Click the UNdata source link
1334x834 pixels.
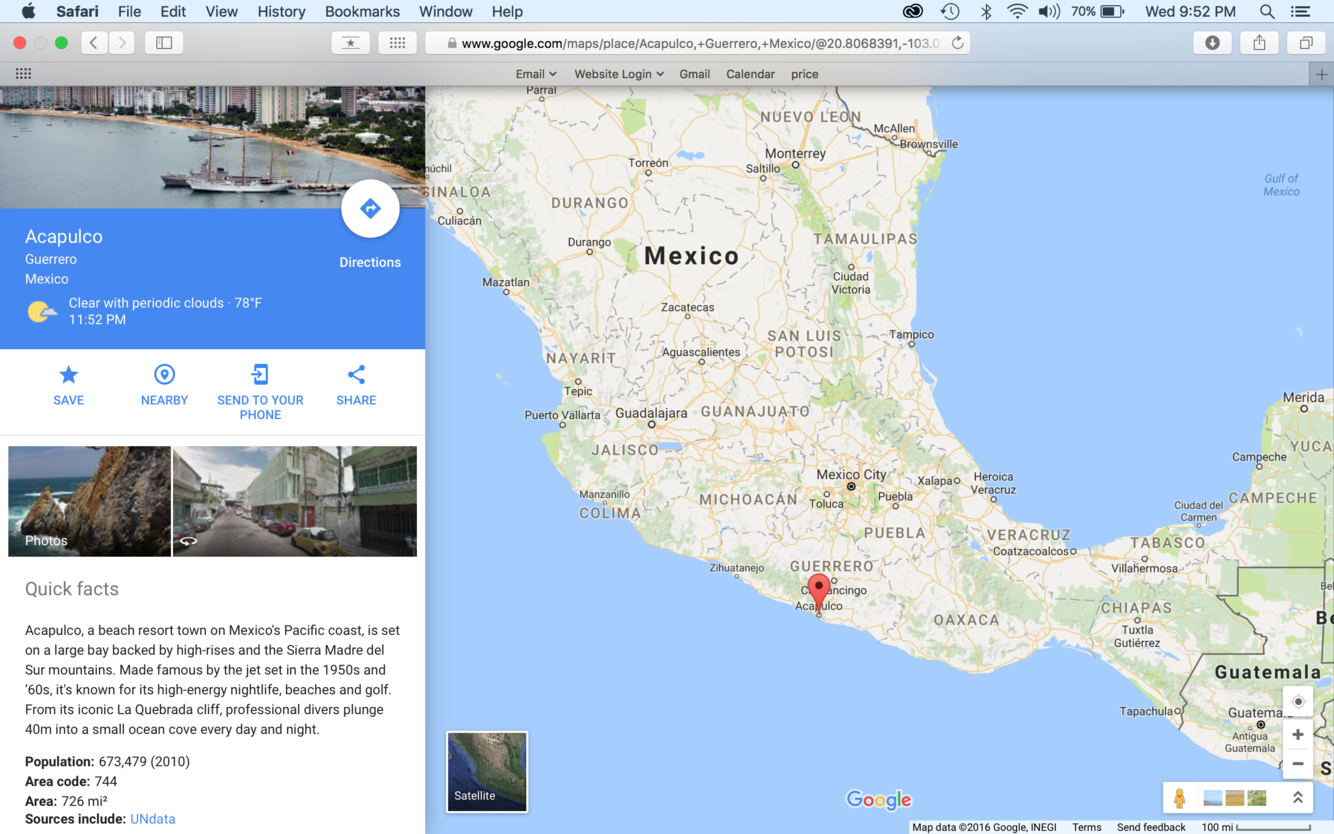[152, 819]
